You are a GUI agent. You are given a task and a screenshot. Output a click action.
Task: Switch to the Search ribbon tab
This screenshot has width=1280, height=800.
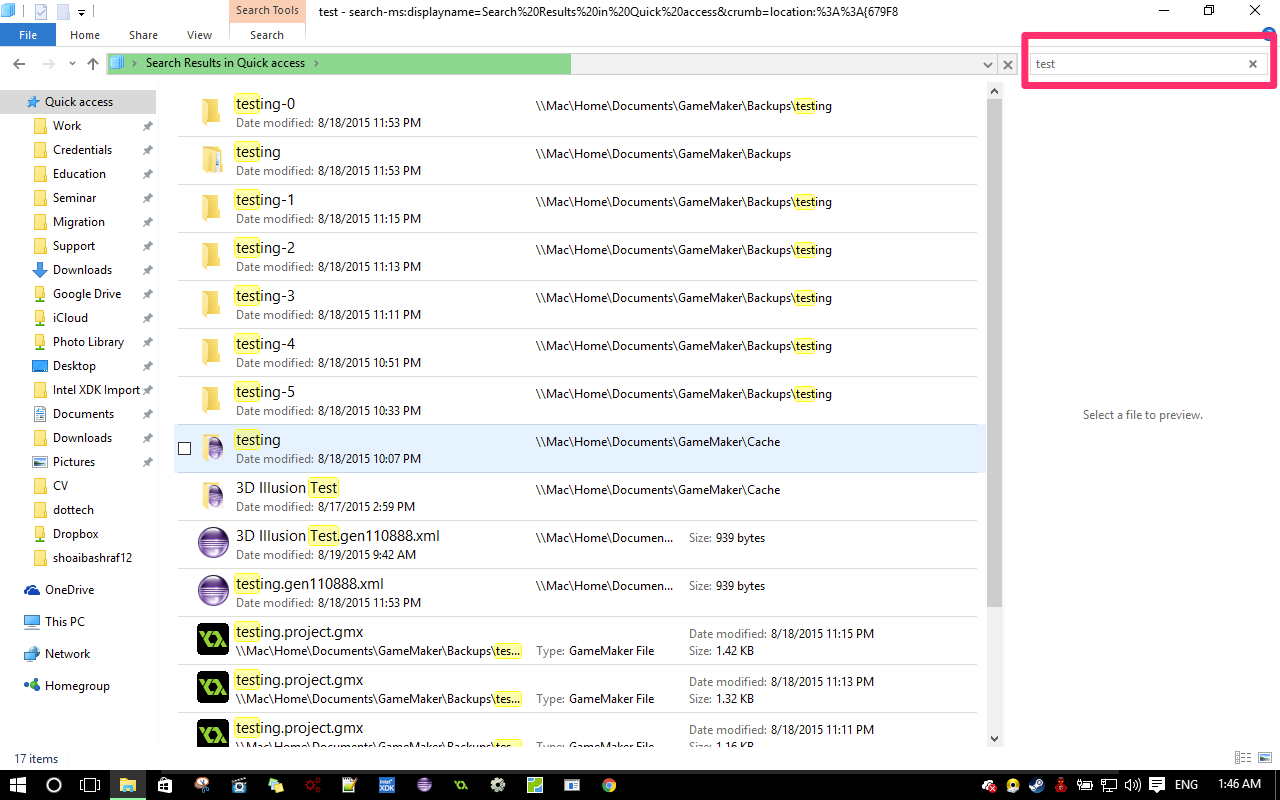pos(266,34)
